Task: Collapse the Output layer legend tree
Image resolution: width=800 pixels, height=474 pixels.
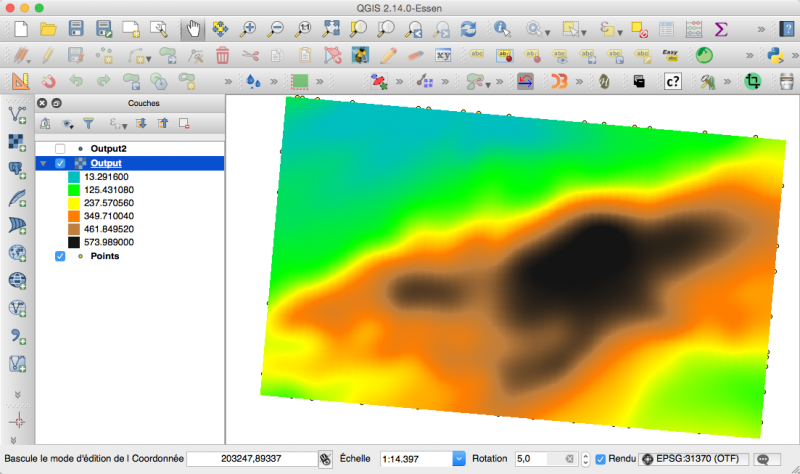Action: [43, 163]
